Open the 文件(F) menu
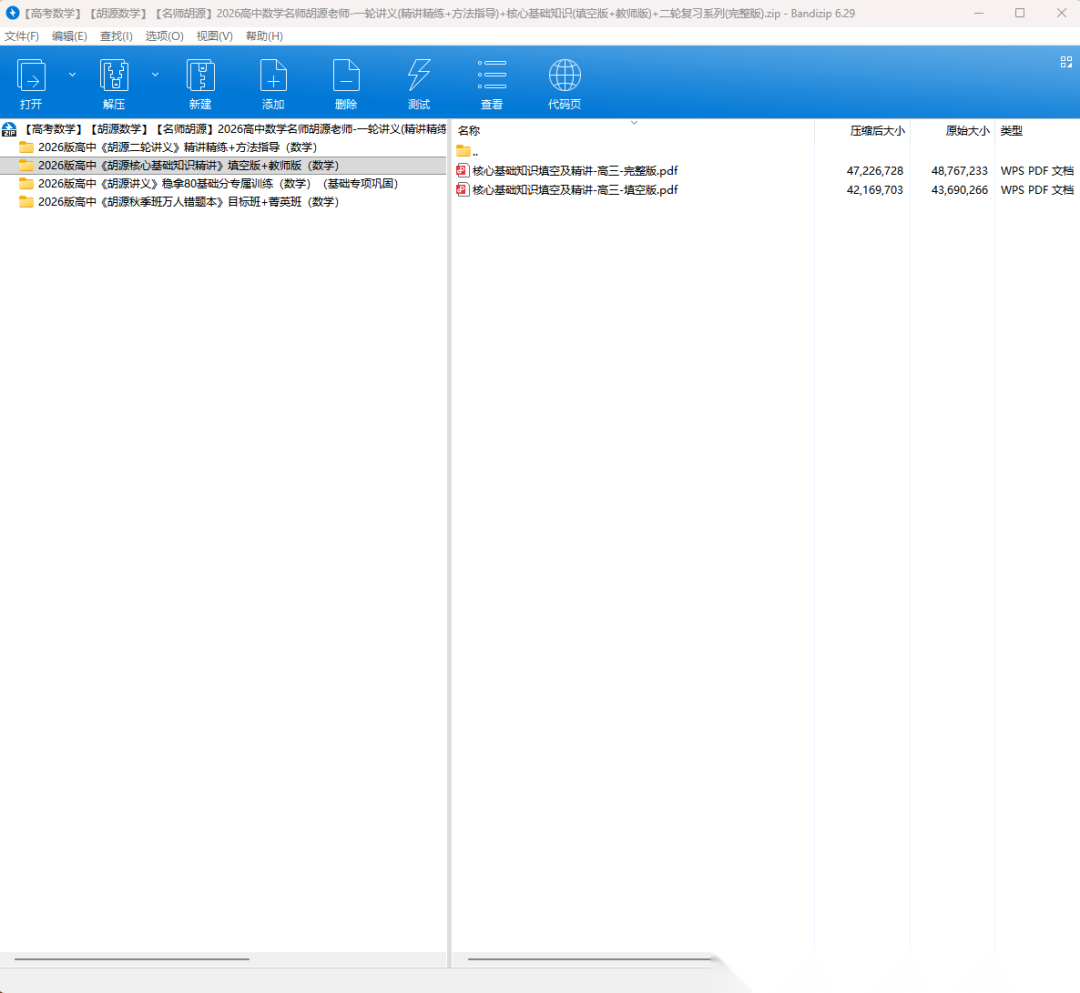 click(x=22, y=36)
